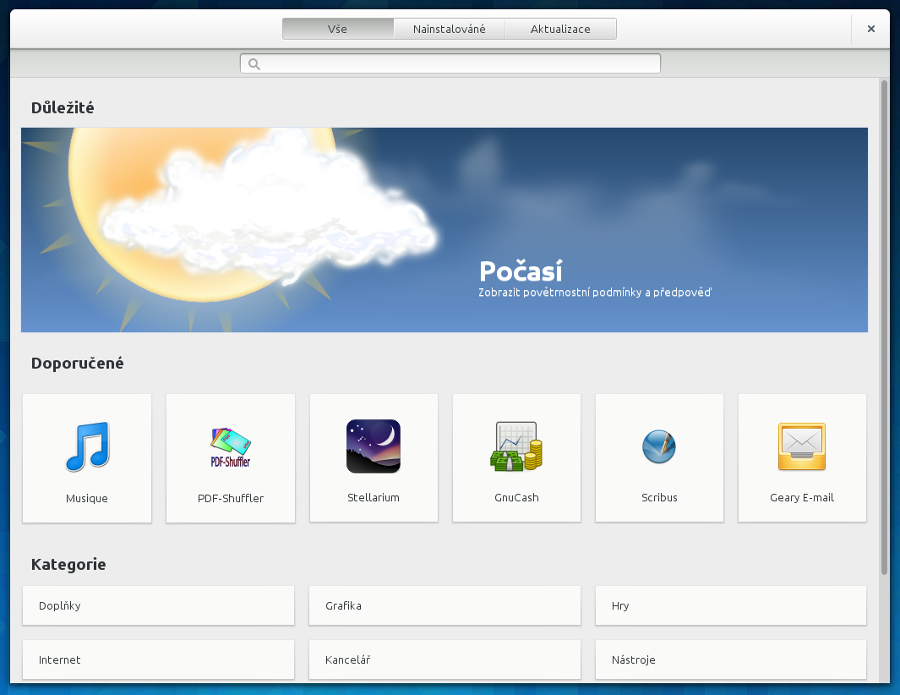Open the Scribus pen icon
Screen dimensions: 900x695
pos(659,446)
